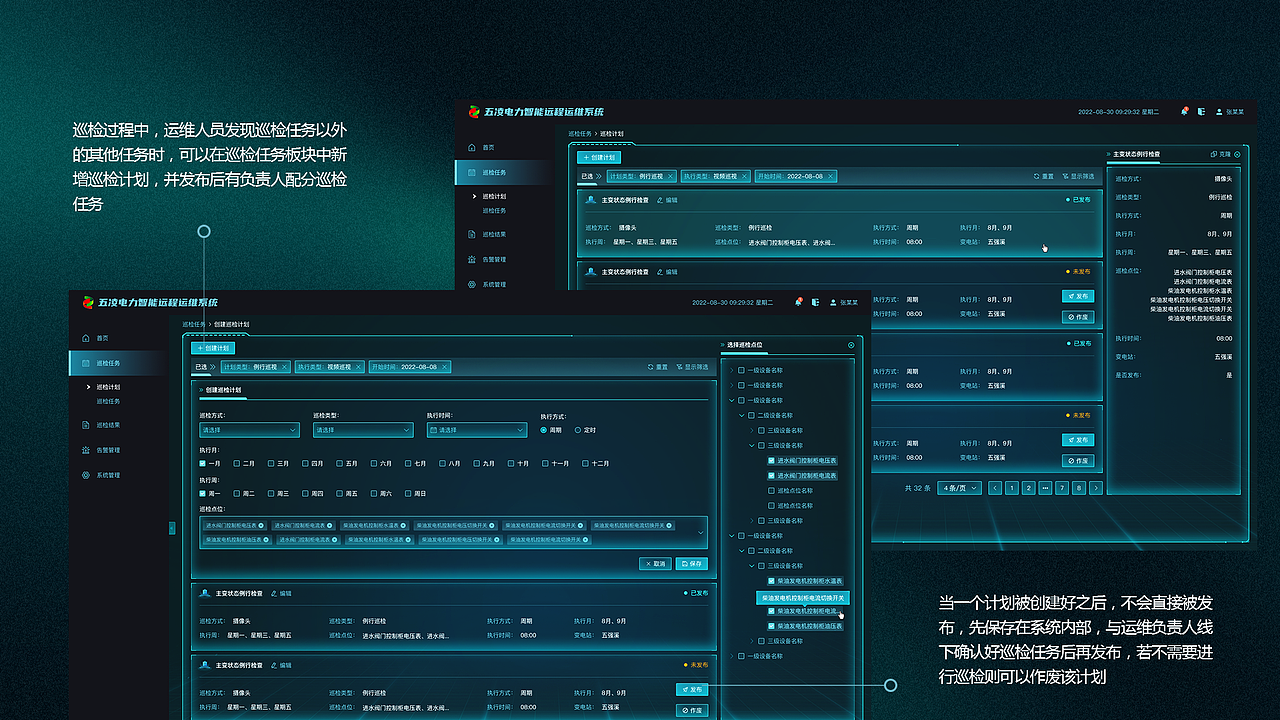Viewport: 1280px width, 720px height.
Task: Open the 巡检类型 dropdown
Action: [x=363, y=430]
